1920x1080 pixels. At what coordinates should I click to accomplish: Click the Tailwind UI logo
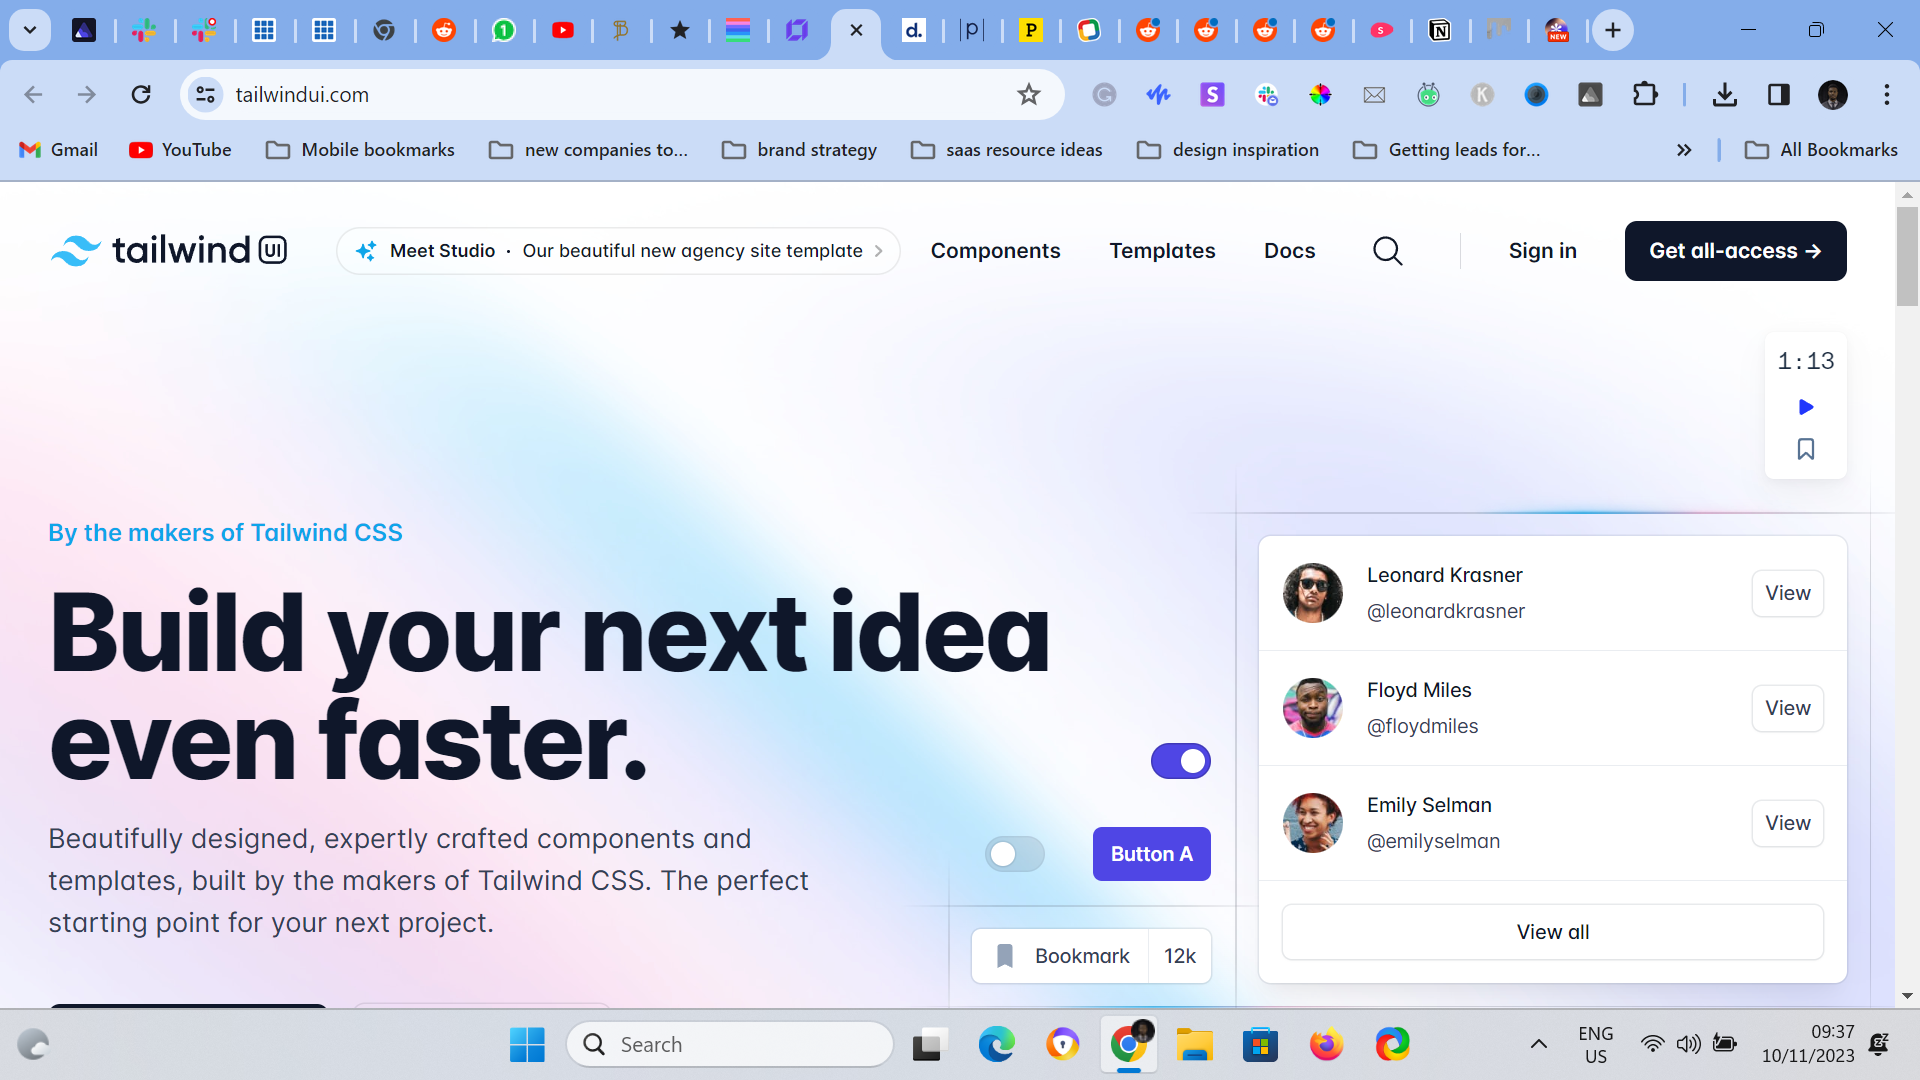pyautogui.click(x=169, y=250)
